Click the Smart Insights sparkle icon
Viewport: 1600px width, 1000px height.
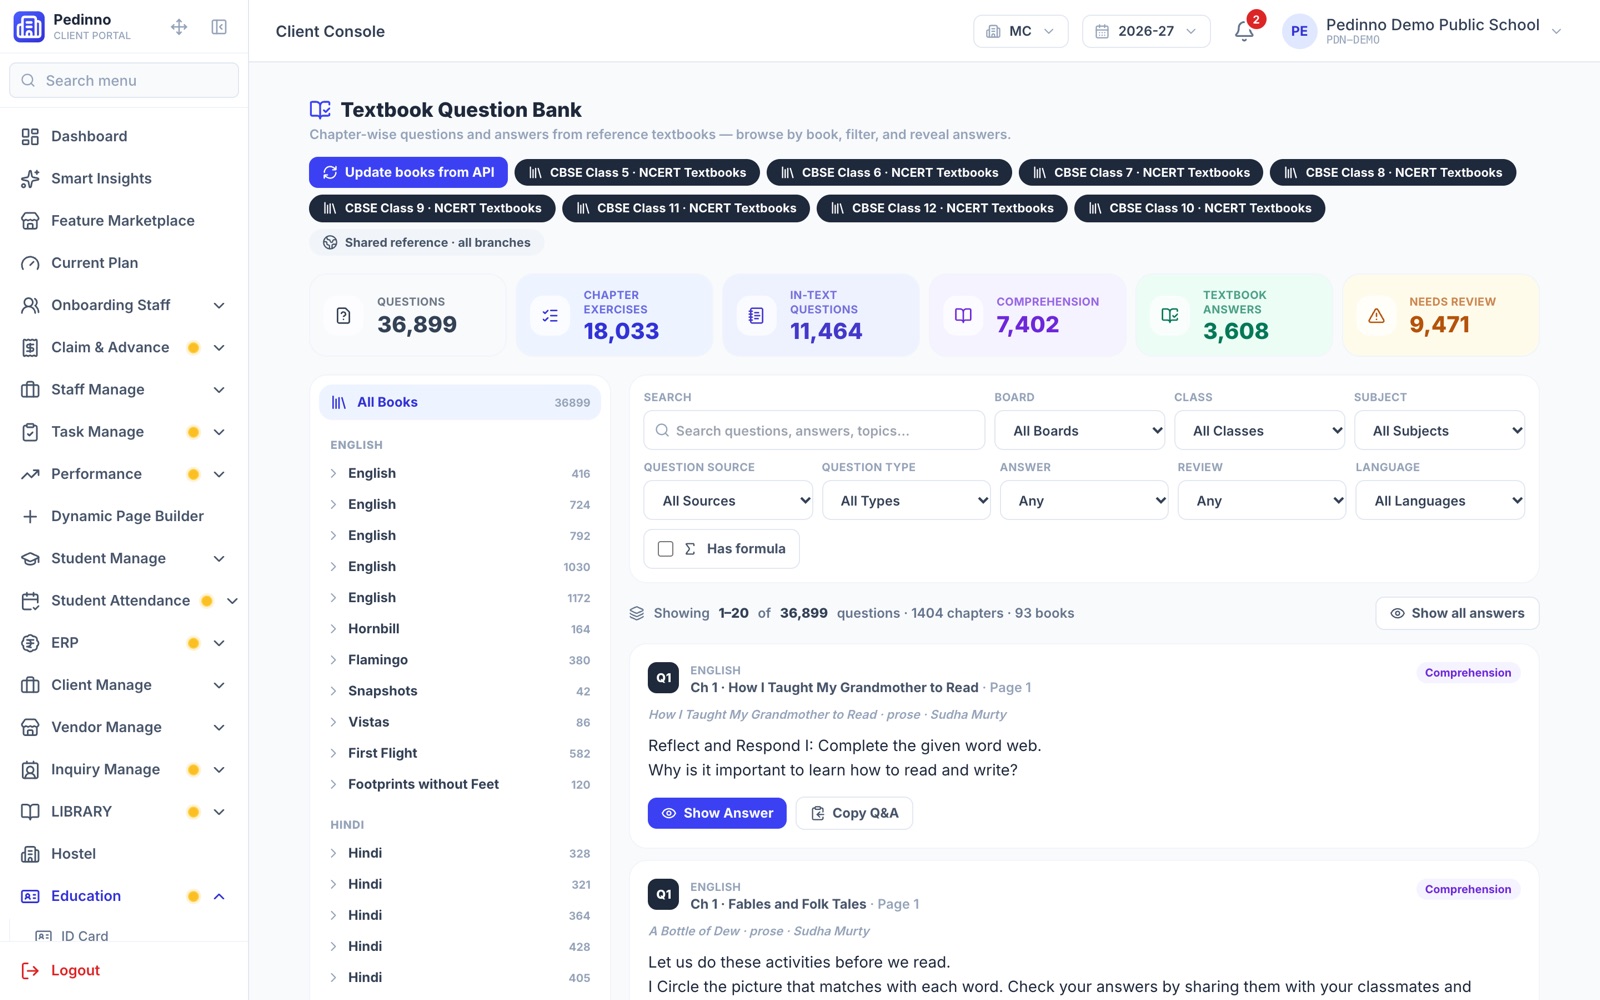click(x=30, y=178)
